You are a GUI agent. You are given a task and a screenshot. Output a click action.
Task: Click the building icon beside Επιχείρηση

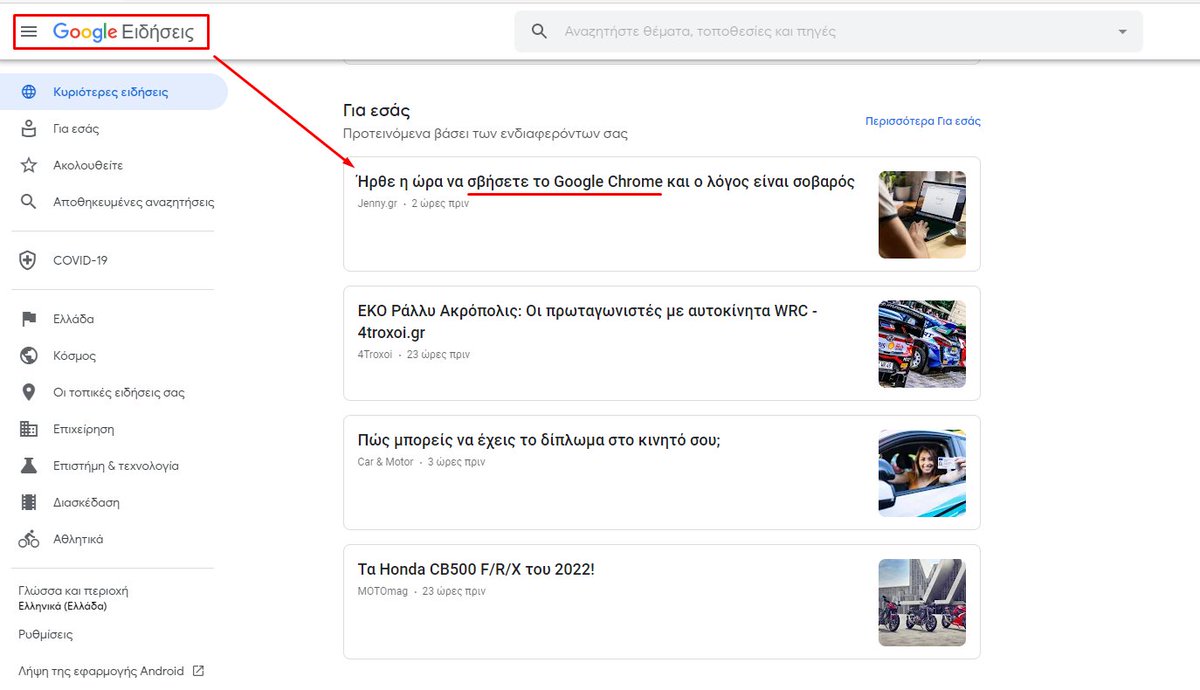click(29, 429)
